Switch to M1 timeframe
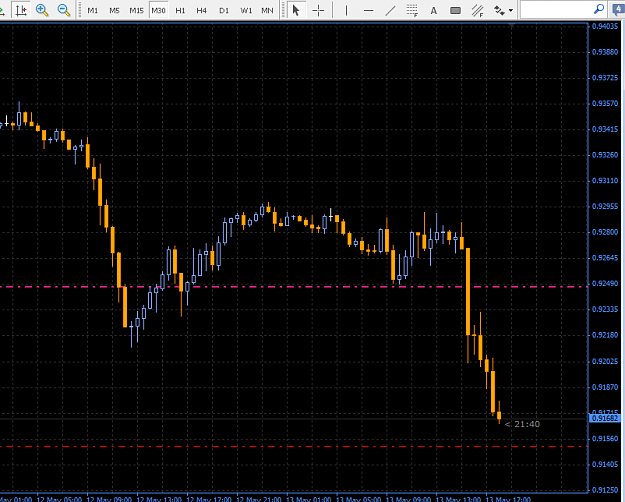The image size is (625, 502). [92, 10]
